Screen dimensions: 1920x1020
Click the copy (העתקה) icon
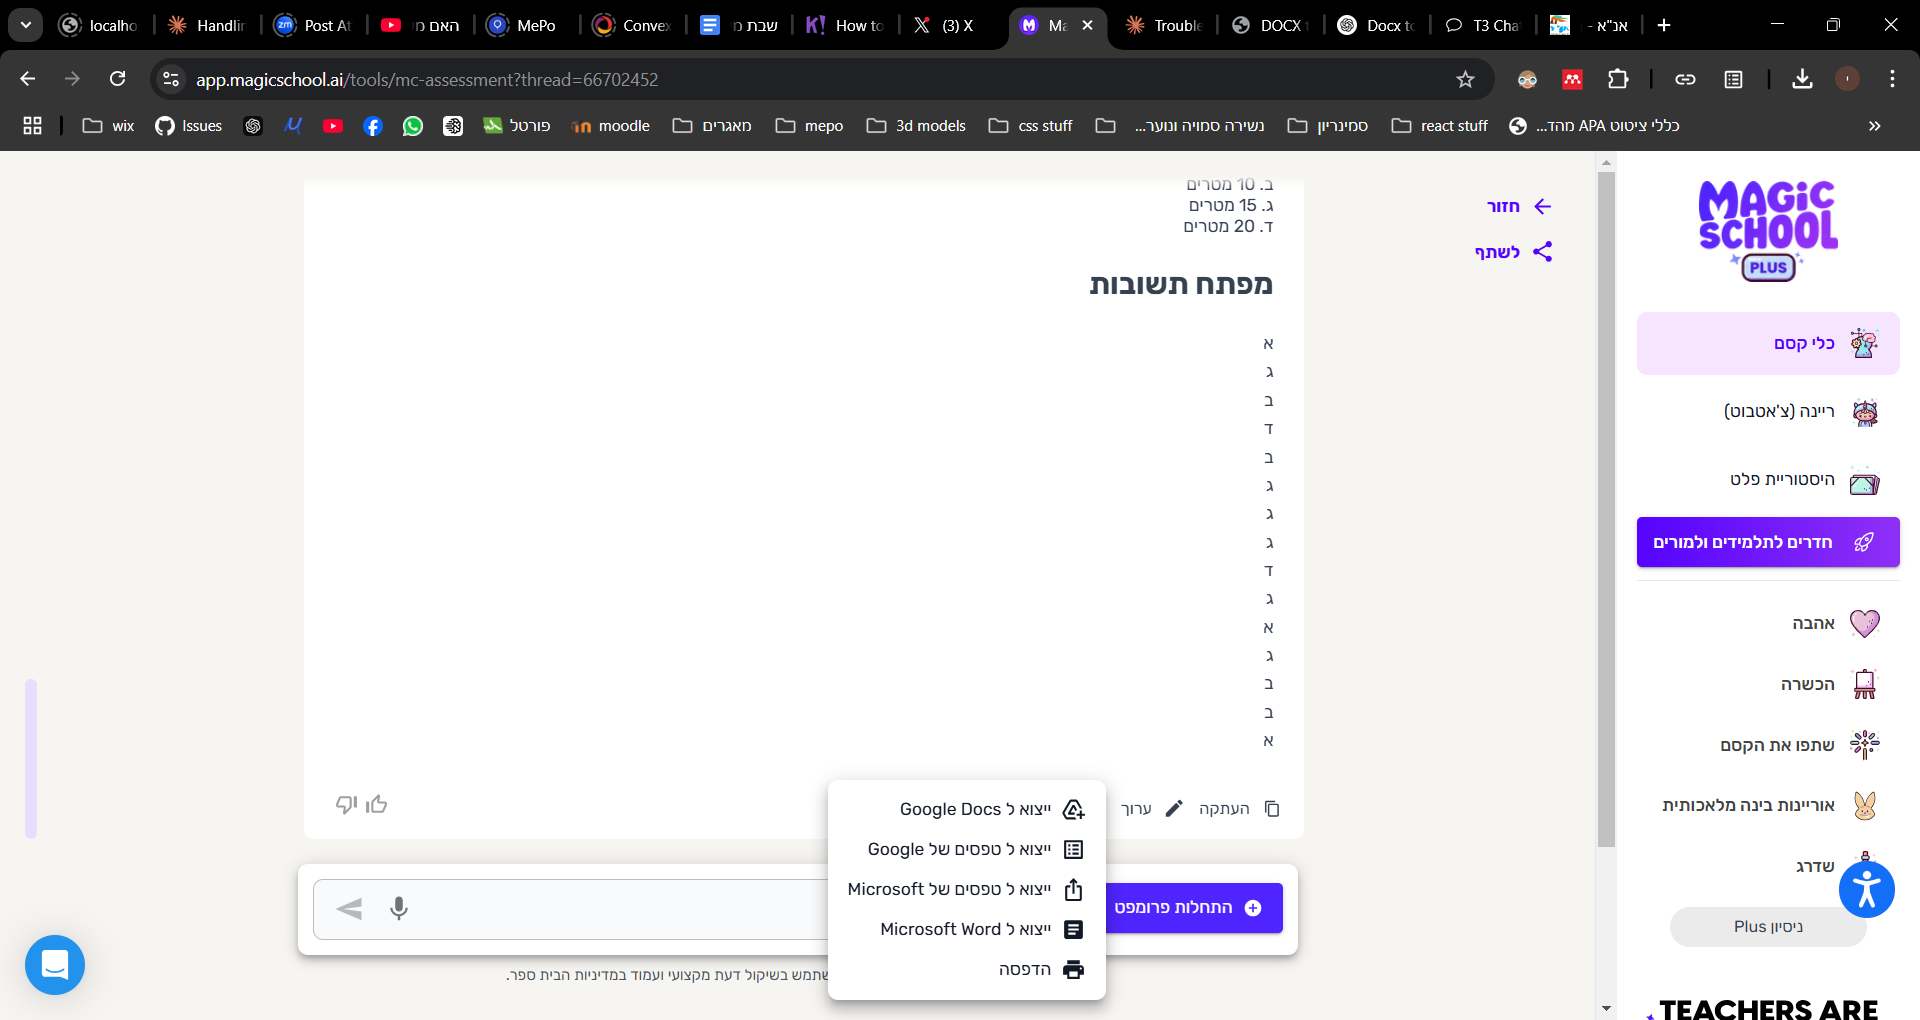[1272, 808]
